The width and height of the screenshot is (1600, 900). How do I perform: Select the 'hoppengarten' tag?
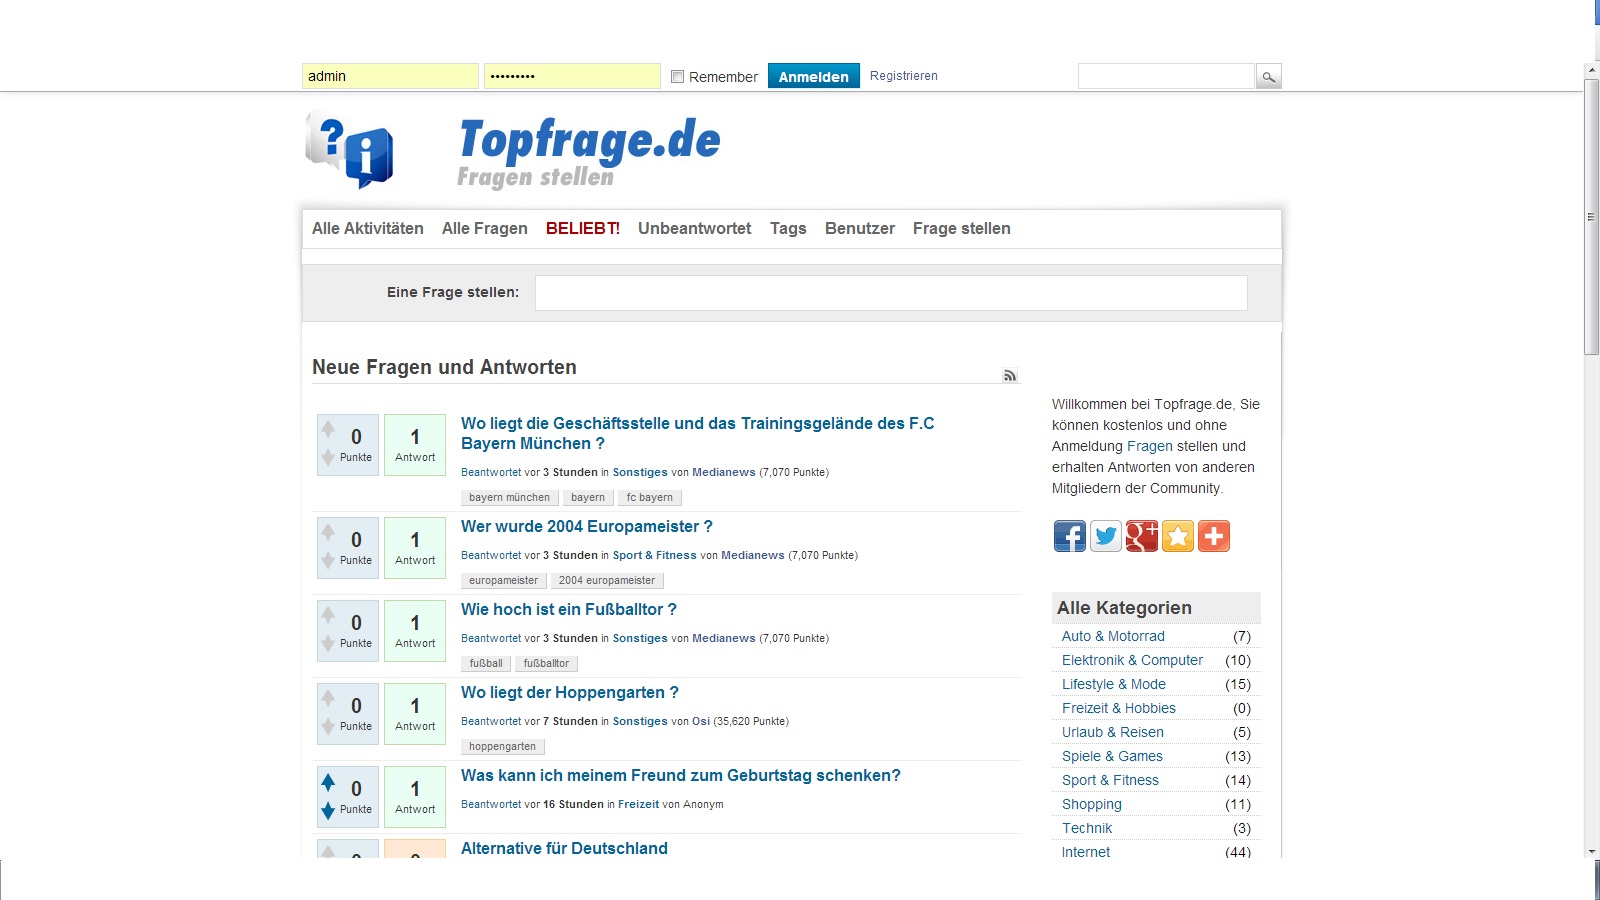503,746
